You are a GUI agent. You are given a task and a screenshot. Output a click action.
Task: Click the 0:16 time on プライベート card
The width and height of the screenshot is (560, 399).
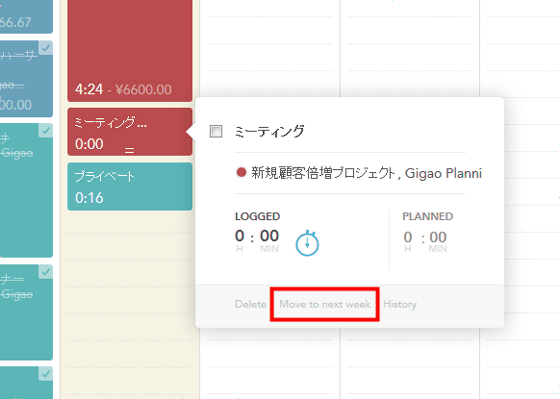click(89, 198)
